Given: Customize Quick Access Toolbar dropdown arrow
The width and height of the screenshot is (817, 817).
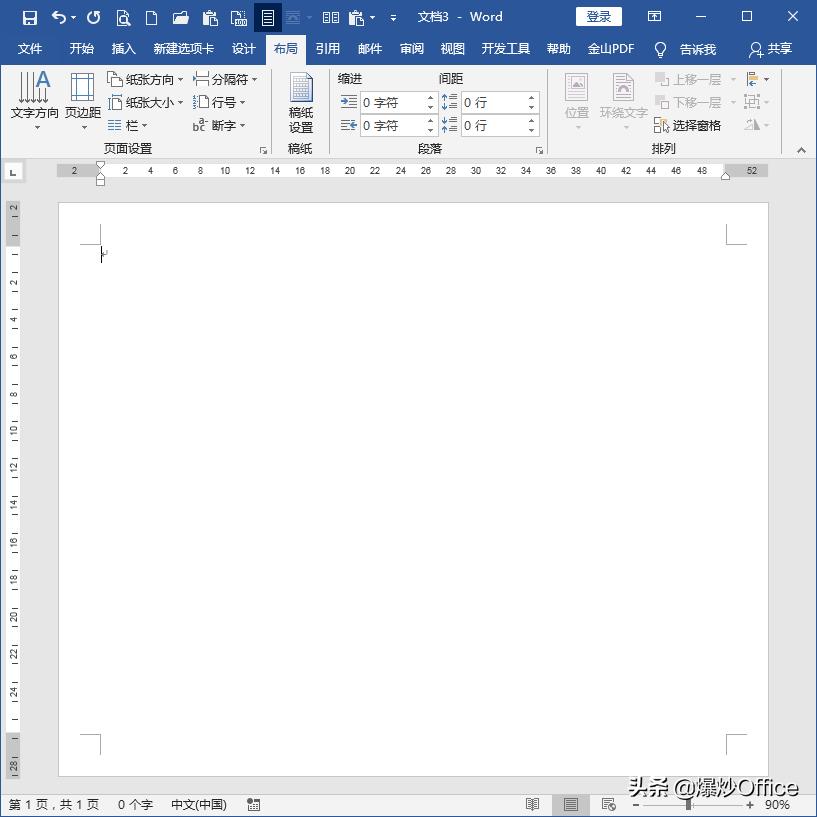Looking at the screenshot, I should 393,18.
